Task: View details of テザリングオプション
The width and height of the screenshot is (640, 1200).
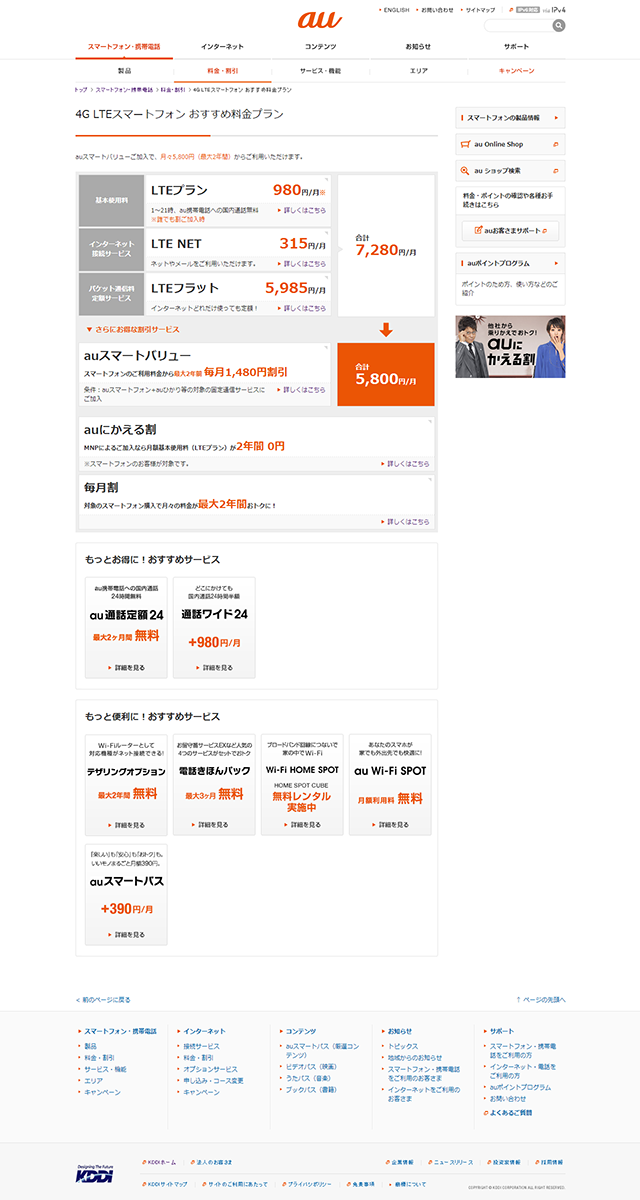Action: click(x=126, y=825)
